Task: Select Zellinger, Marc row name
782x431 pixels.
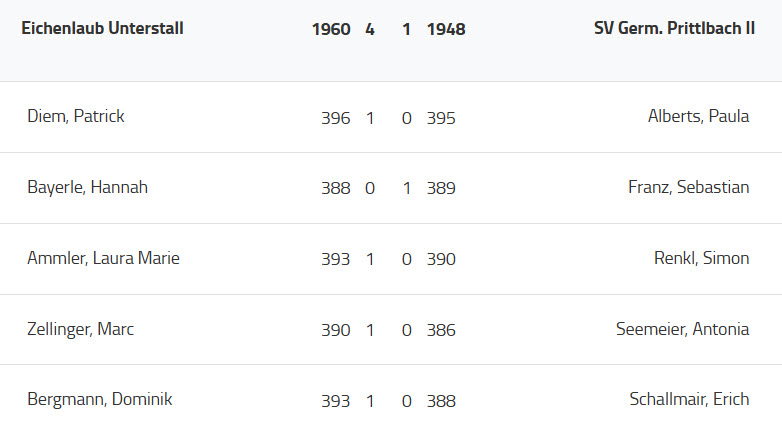Action: (80, 330)
